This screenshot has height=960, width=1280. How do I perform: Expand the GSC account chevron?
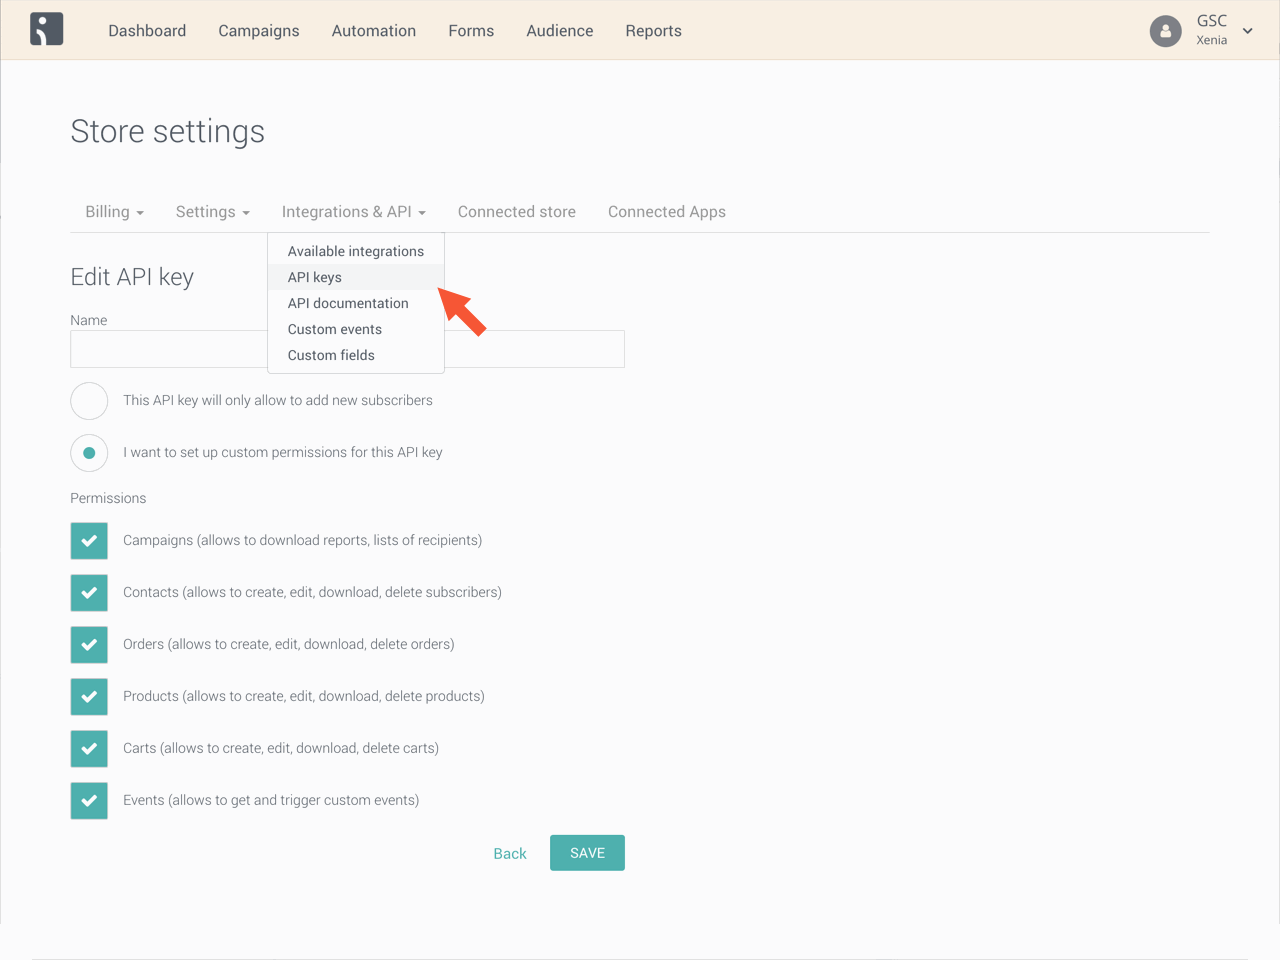point(1247,31)
